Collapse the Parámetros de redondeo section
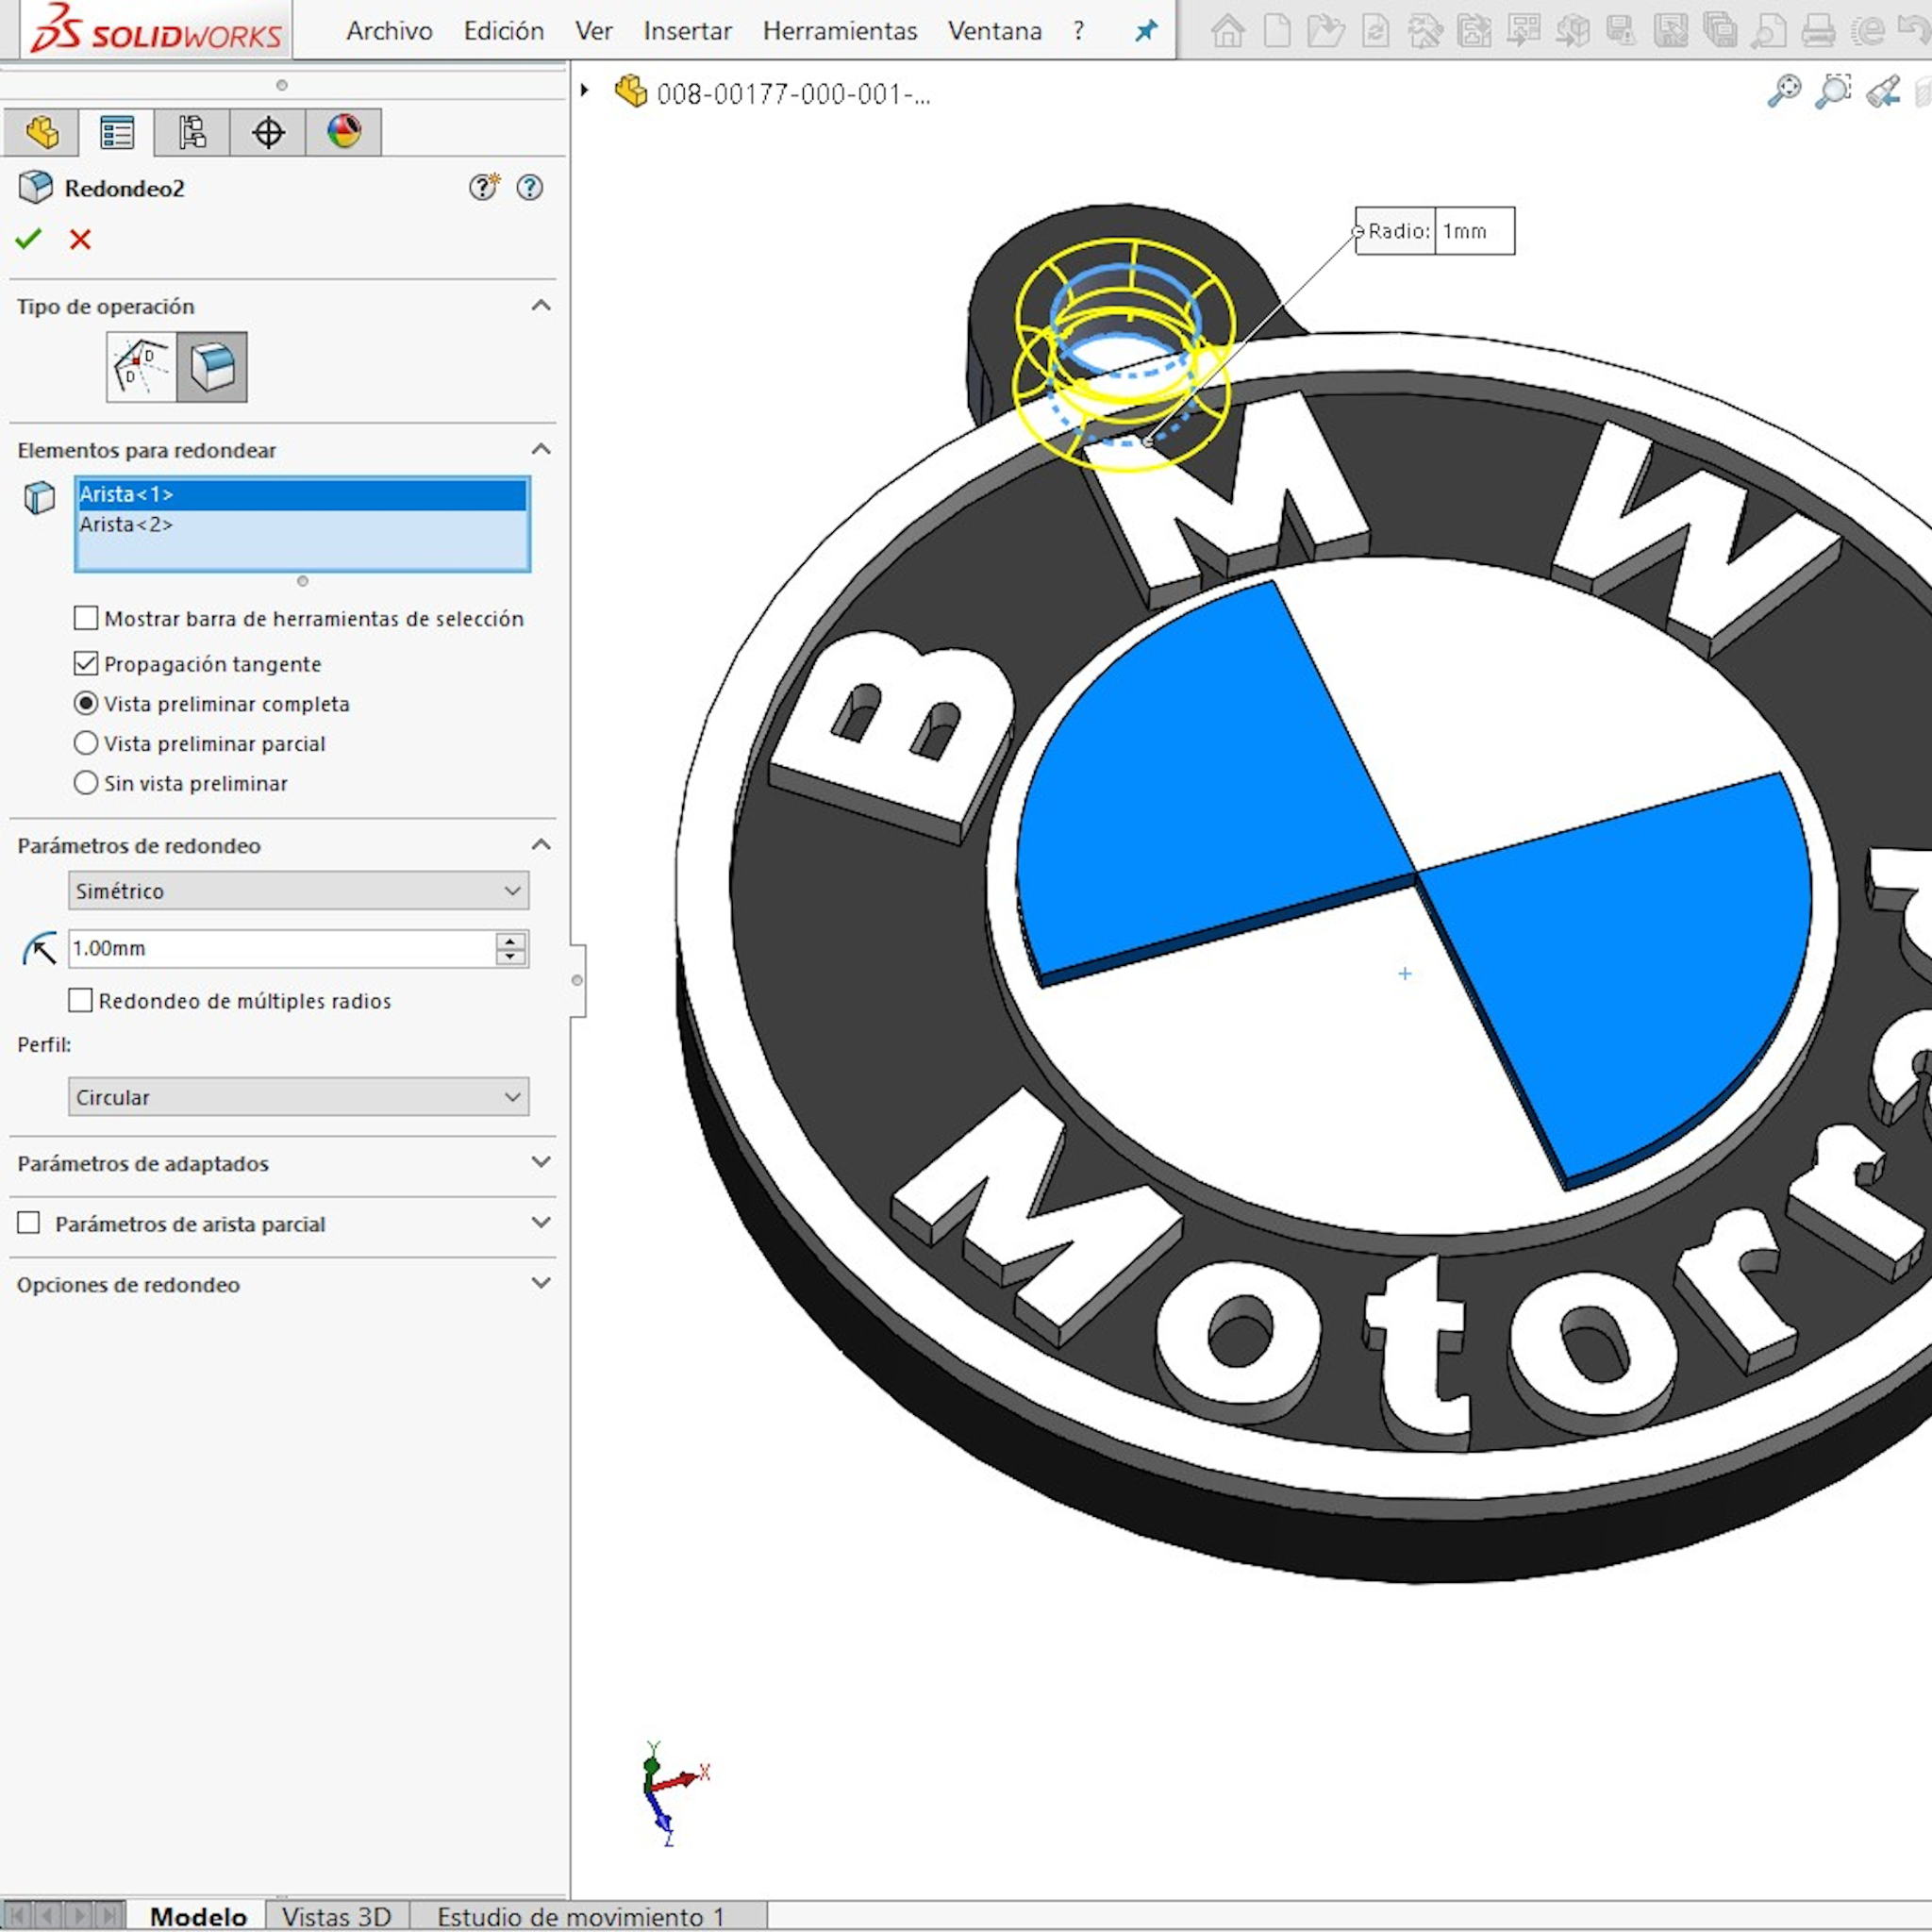 coord(541,845)
